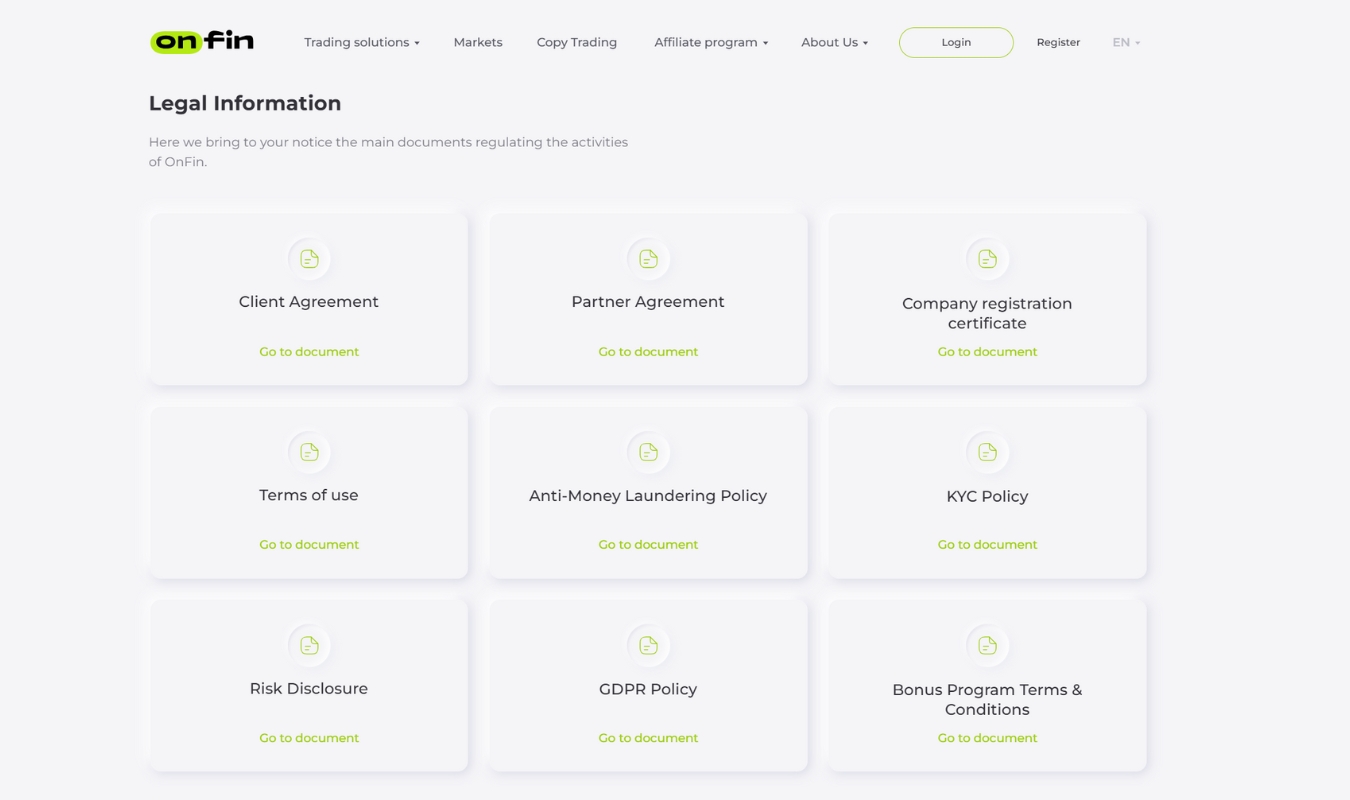Open the EN language selector
This screenshot has width=1350, height=800.
pos(1126,42)
